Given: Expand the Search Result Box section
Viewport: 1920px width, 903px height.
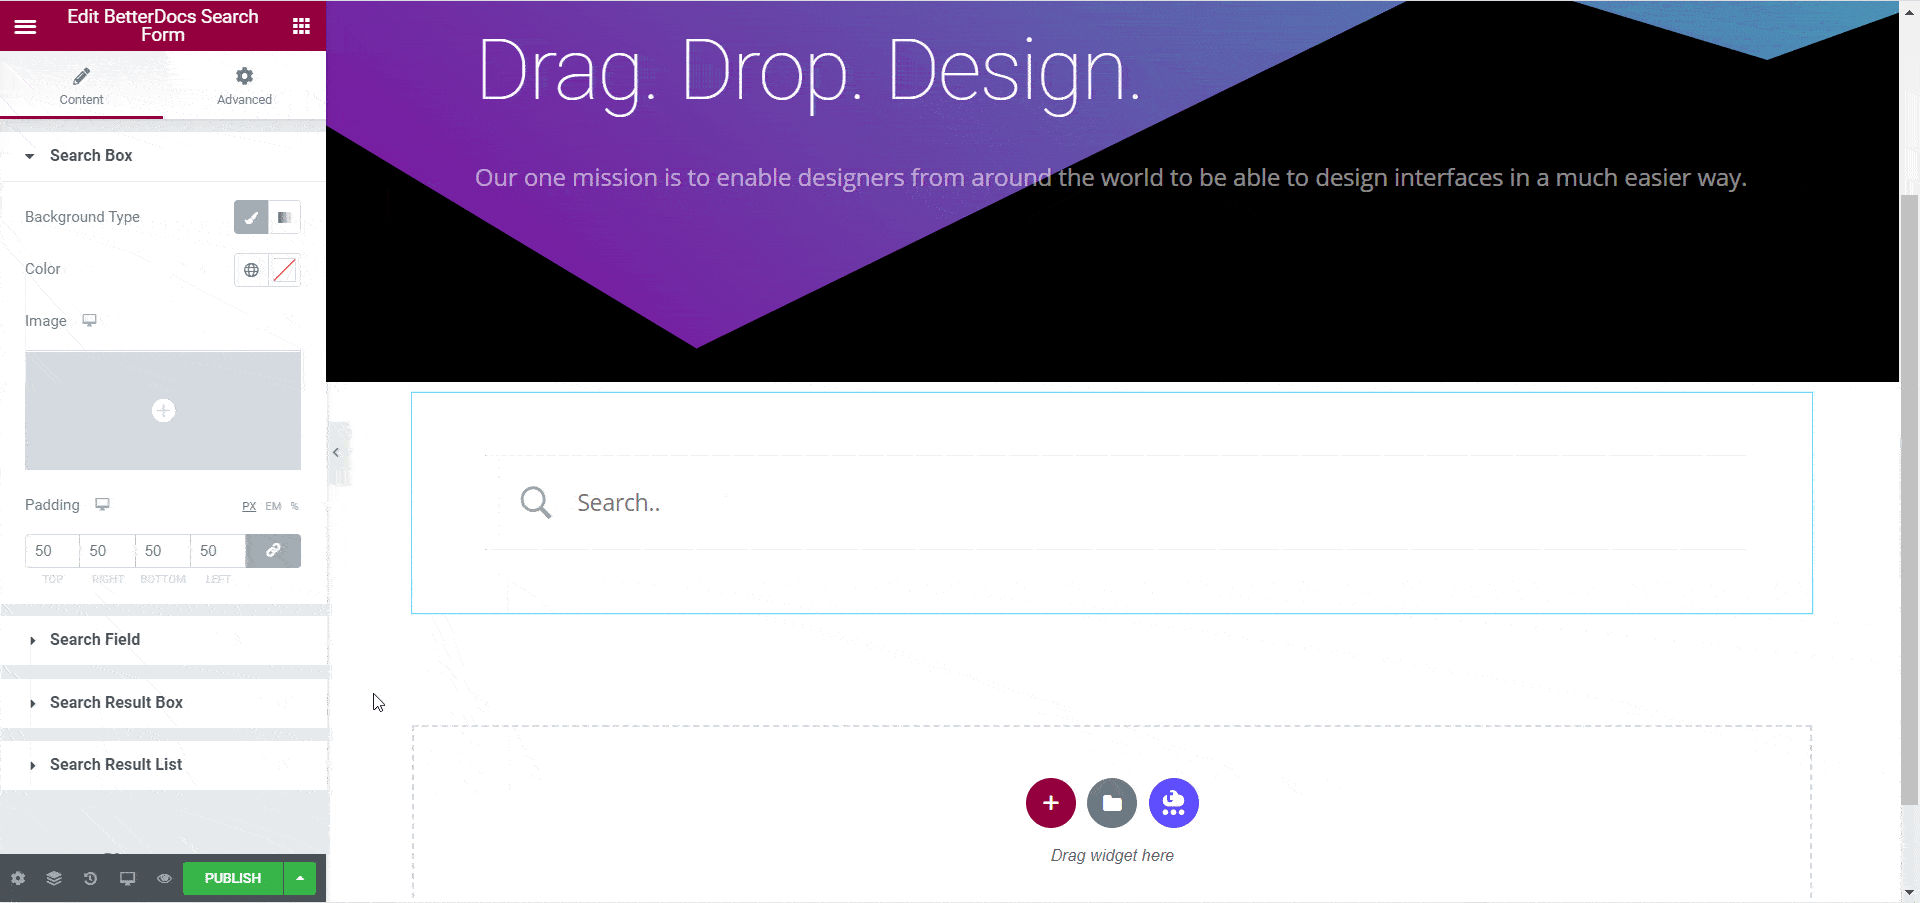Looking at the screenshot, I should pyautogui.click(x=115, y=703).
